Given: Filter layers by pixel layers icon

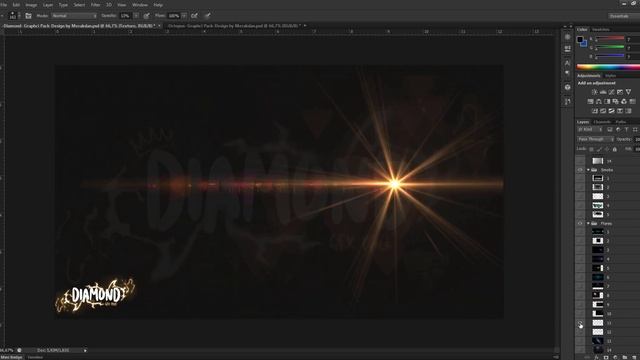Looking at the screenshot, I should click(x=610, y=129).
